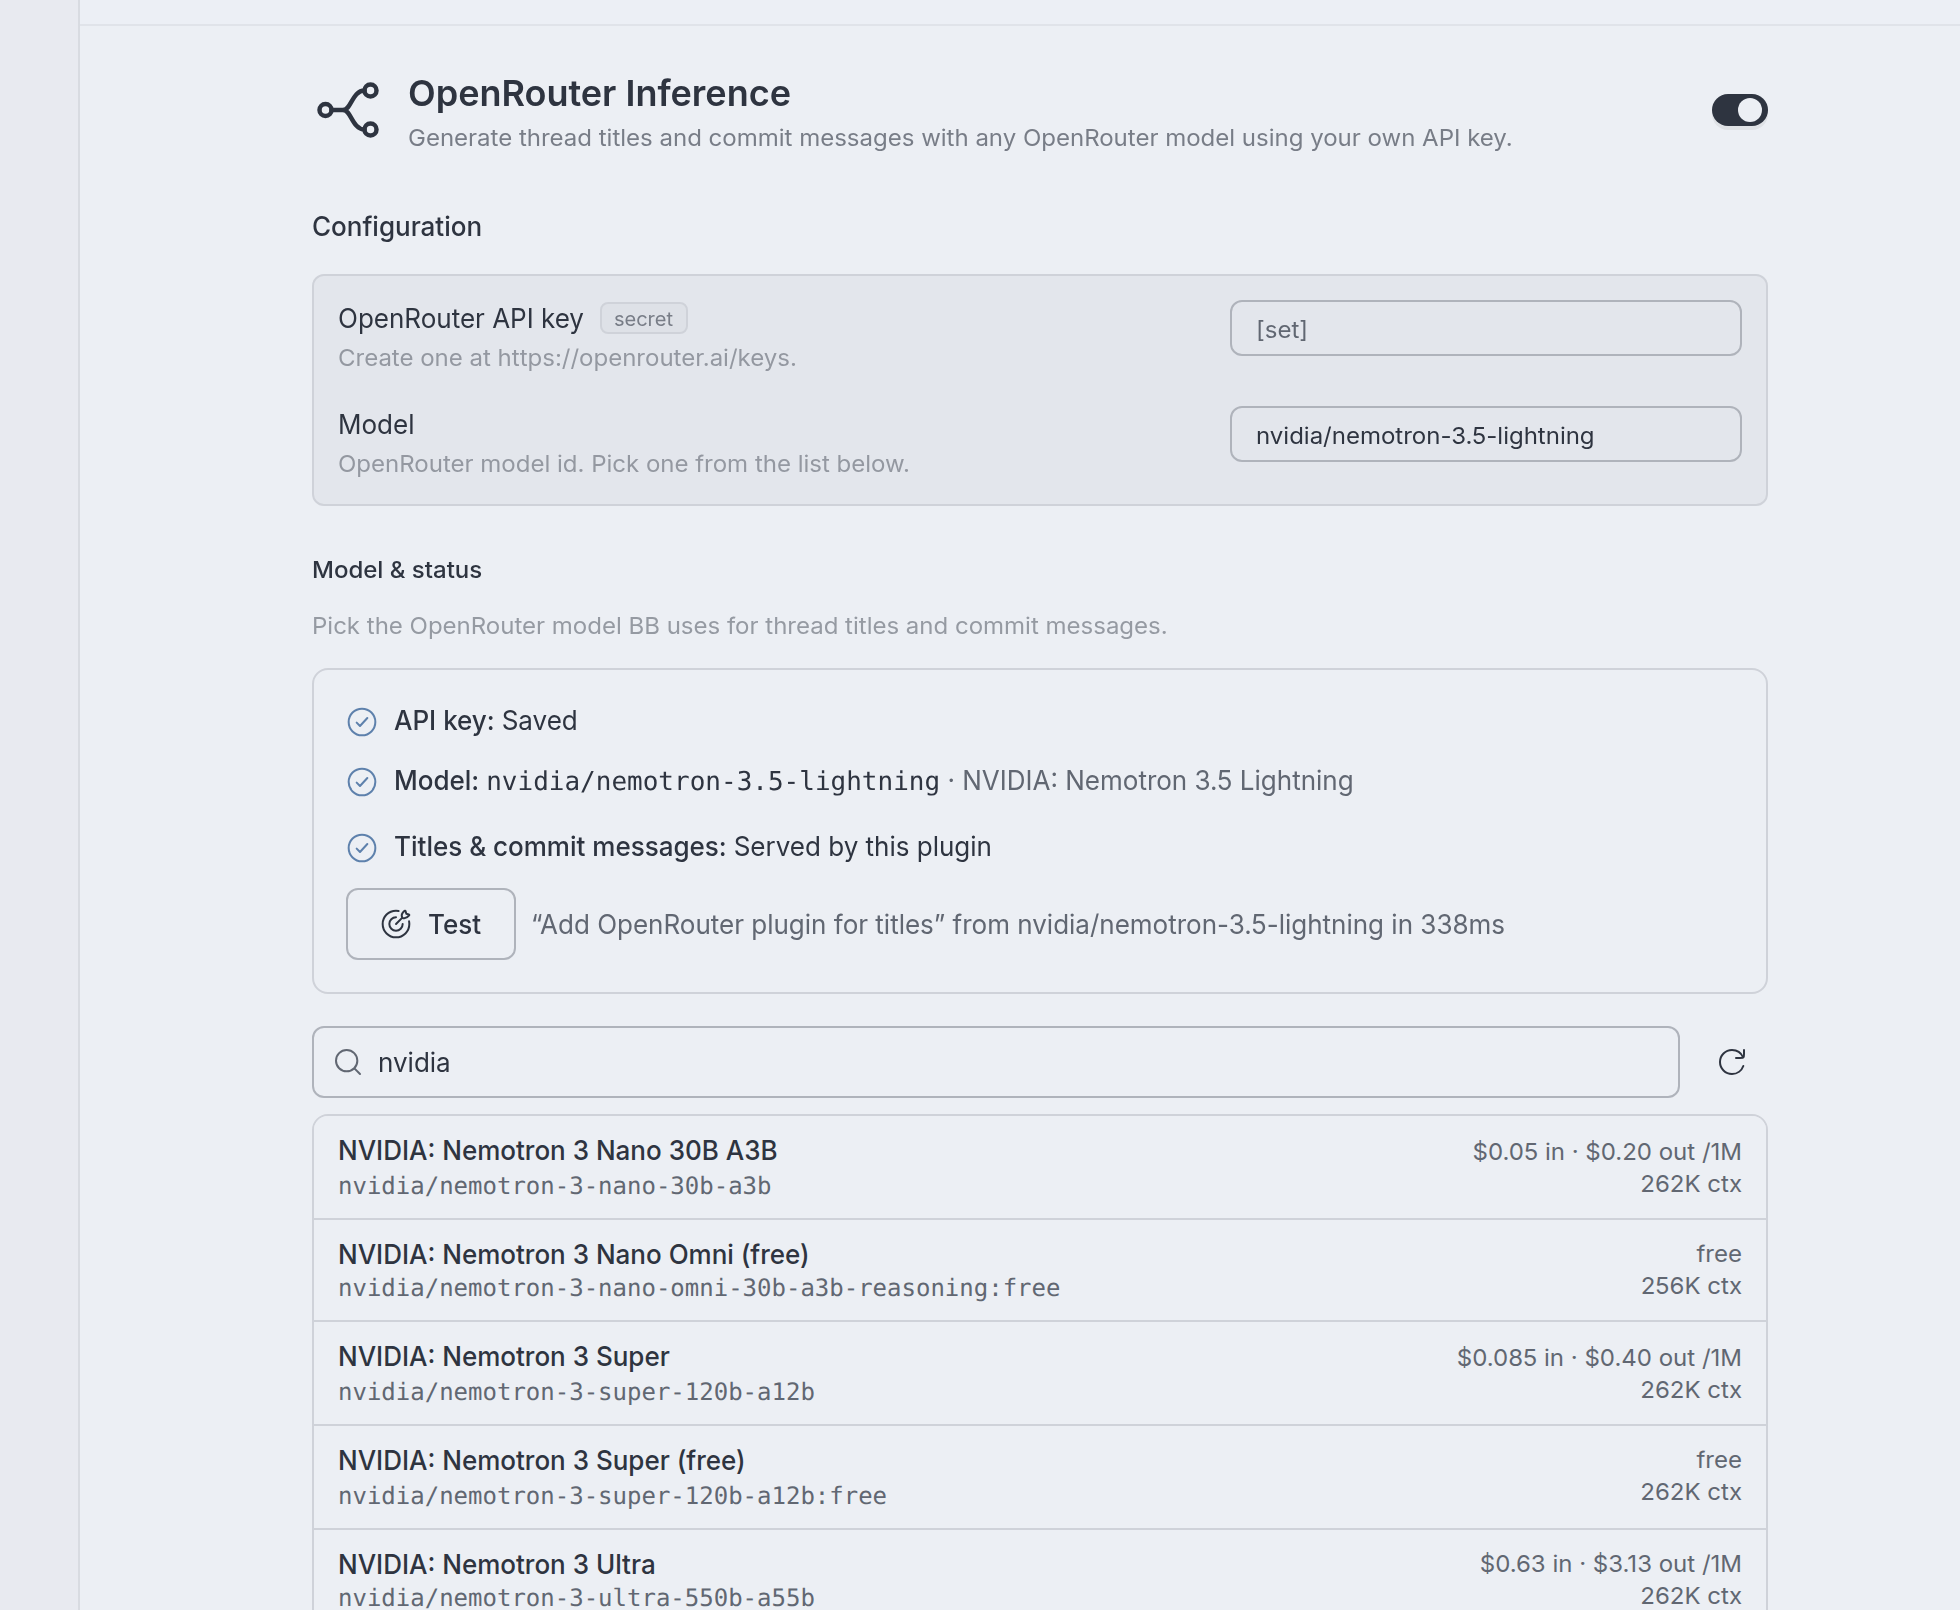The image size is (1960, 1610).
Task: Click nvidia/nemotron-3-super-120b-a12b:free id text
Action: click(612, 1496)
